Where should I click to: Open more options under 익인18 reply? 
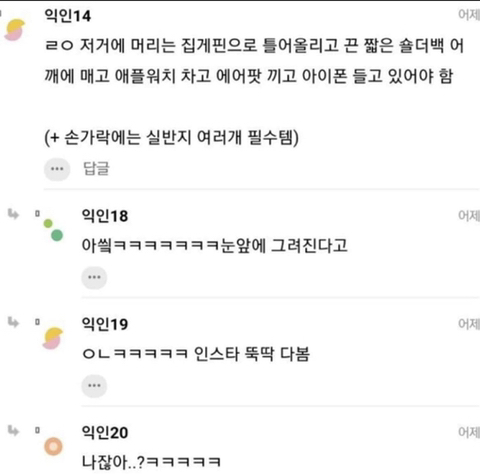[x=94, y=277]
